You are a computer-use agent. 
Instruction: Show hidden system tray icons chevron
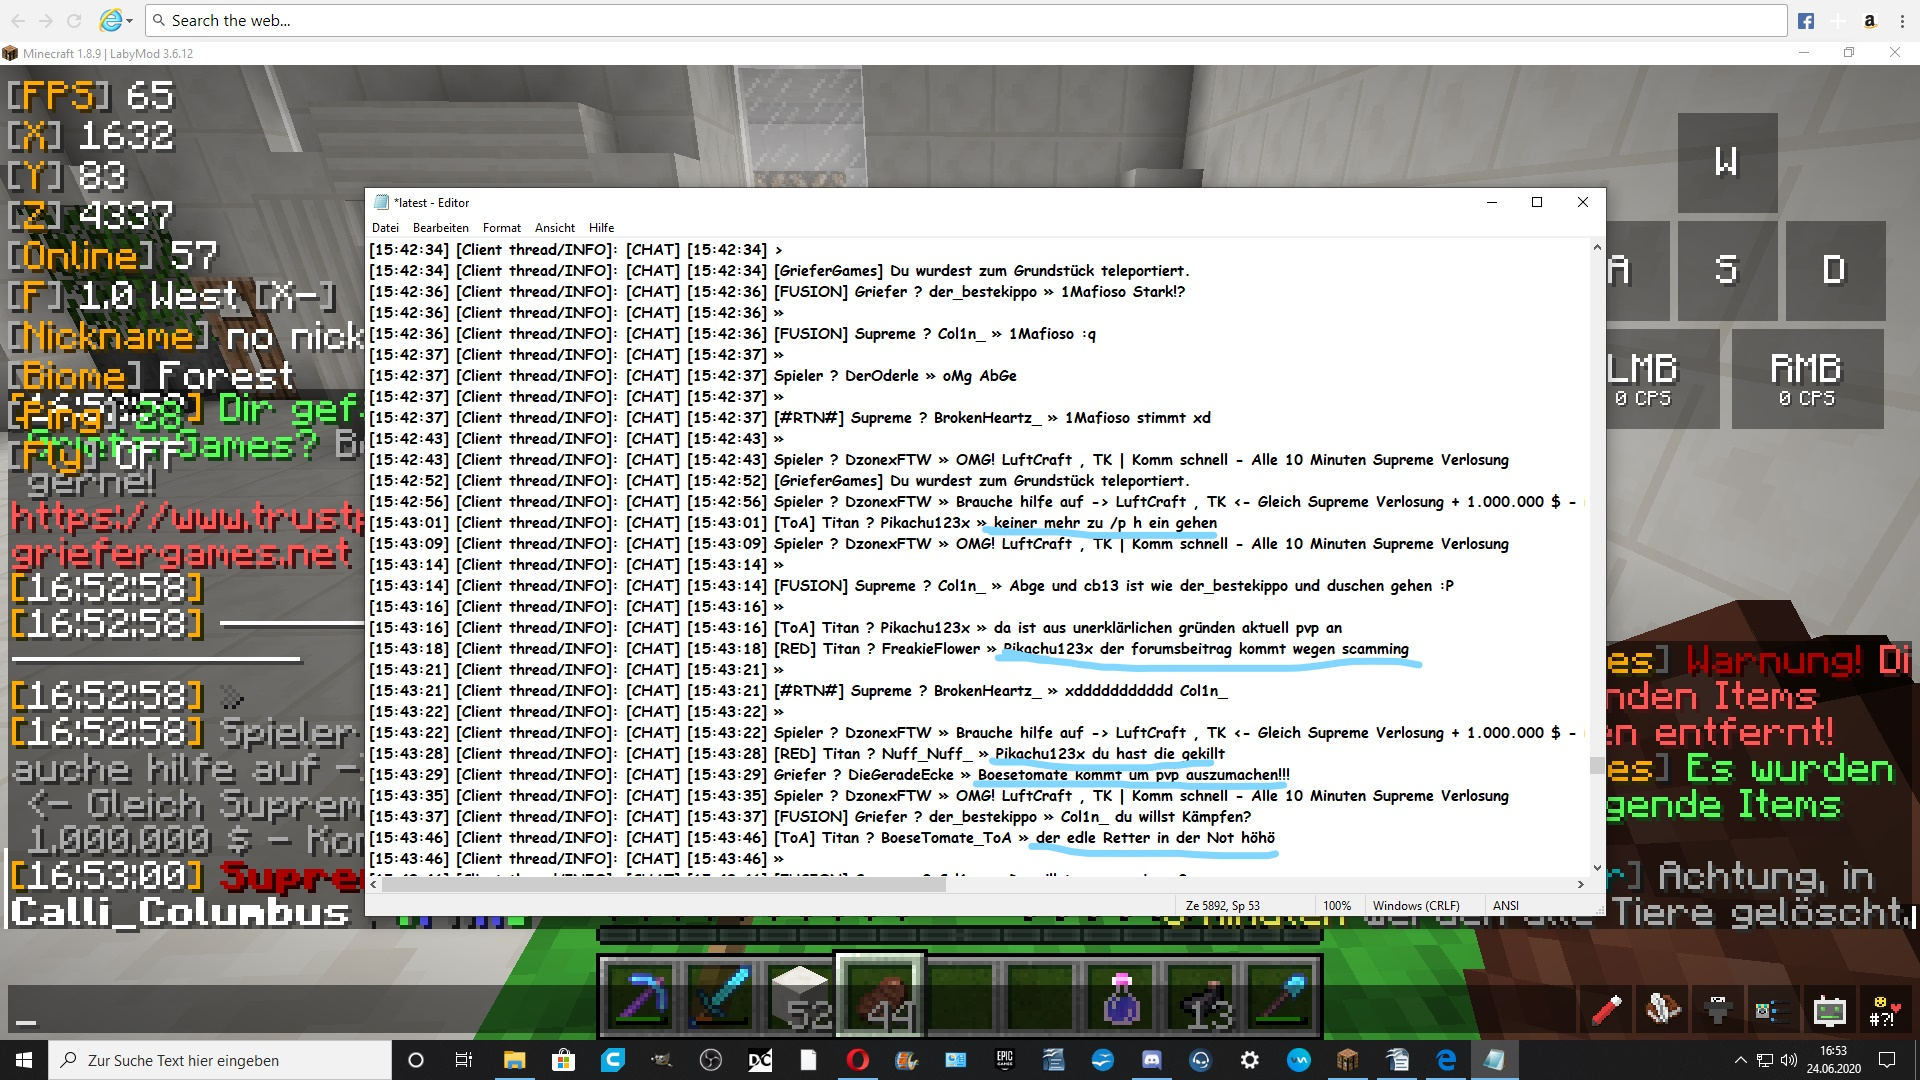tap(1740, 1060)
